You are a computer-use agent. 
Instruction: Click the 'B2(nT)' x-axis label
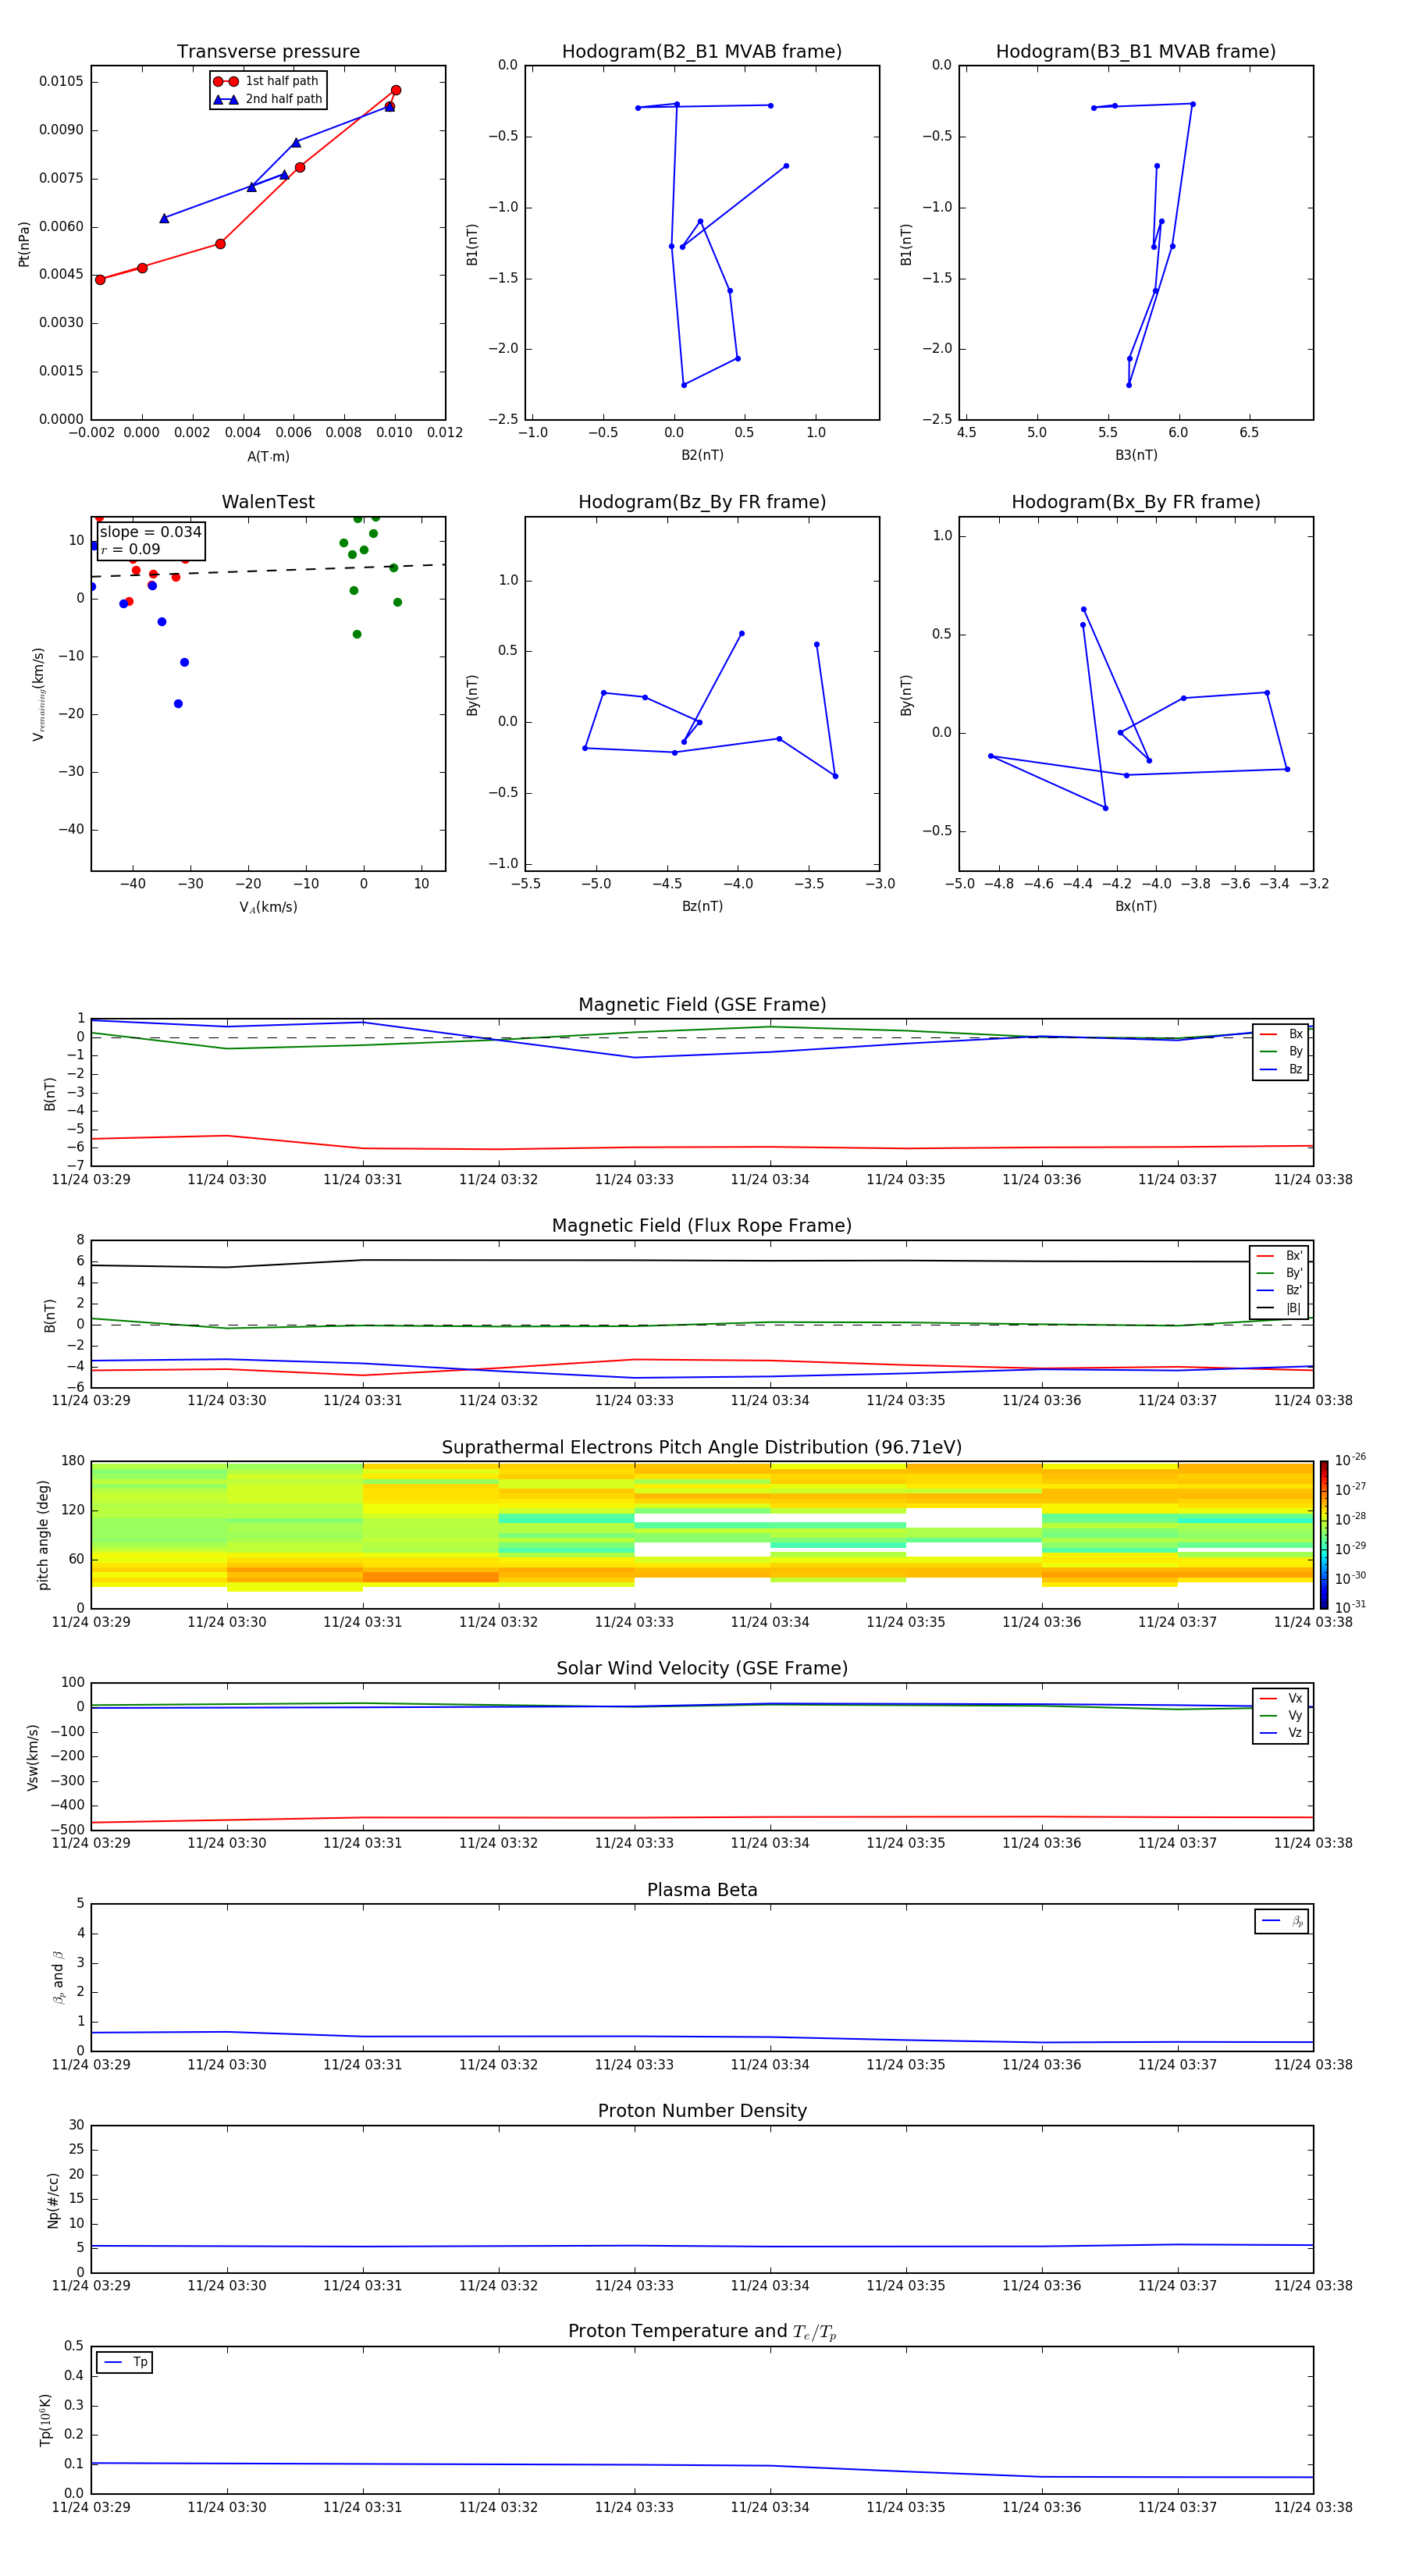coord(702,455)
